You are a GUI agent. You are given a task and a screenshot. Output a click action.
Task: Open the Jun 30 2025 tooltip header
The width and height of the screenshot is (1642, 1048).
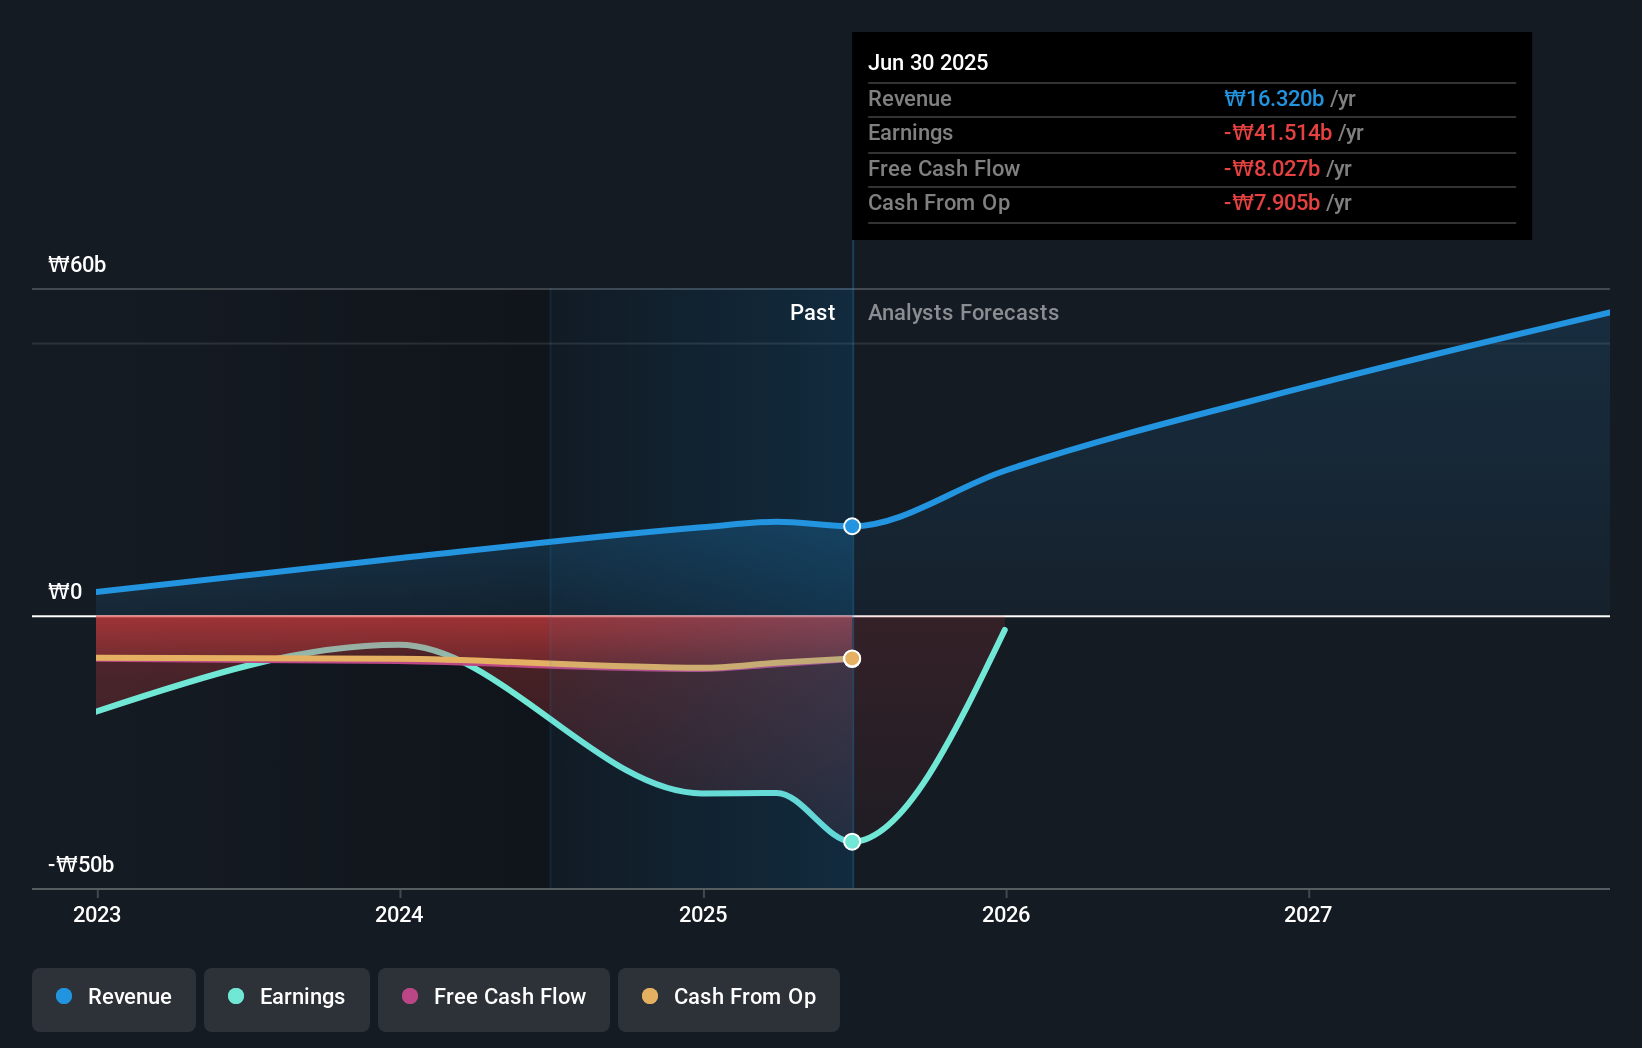(928, 62)
